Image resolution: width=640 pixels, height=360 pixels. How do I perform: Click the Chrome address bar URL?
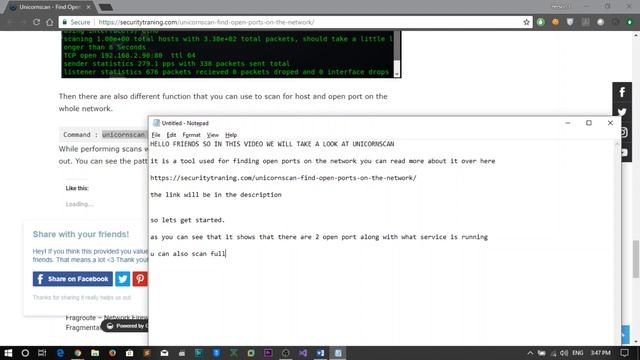click(x=206, y=22)
